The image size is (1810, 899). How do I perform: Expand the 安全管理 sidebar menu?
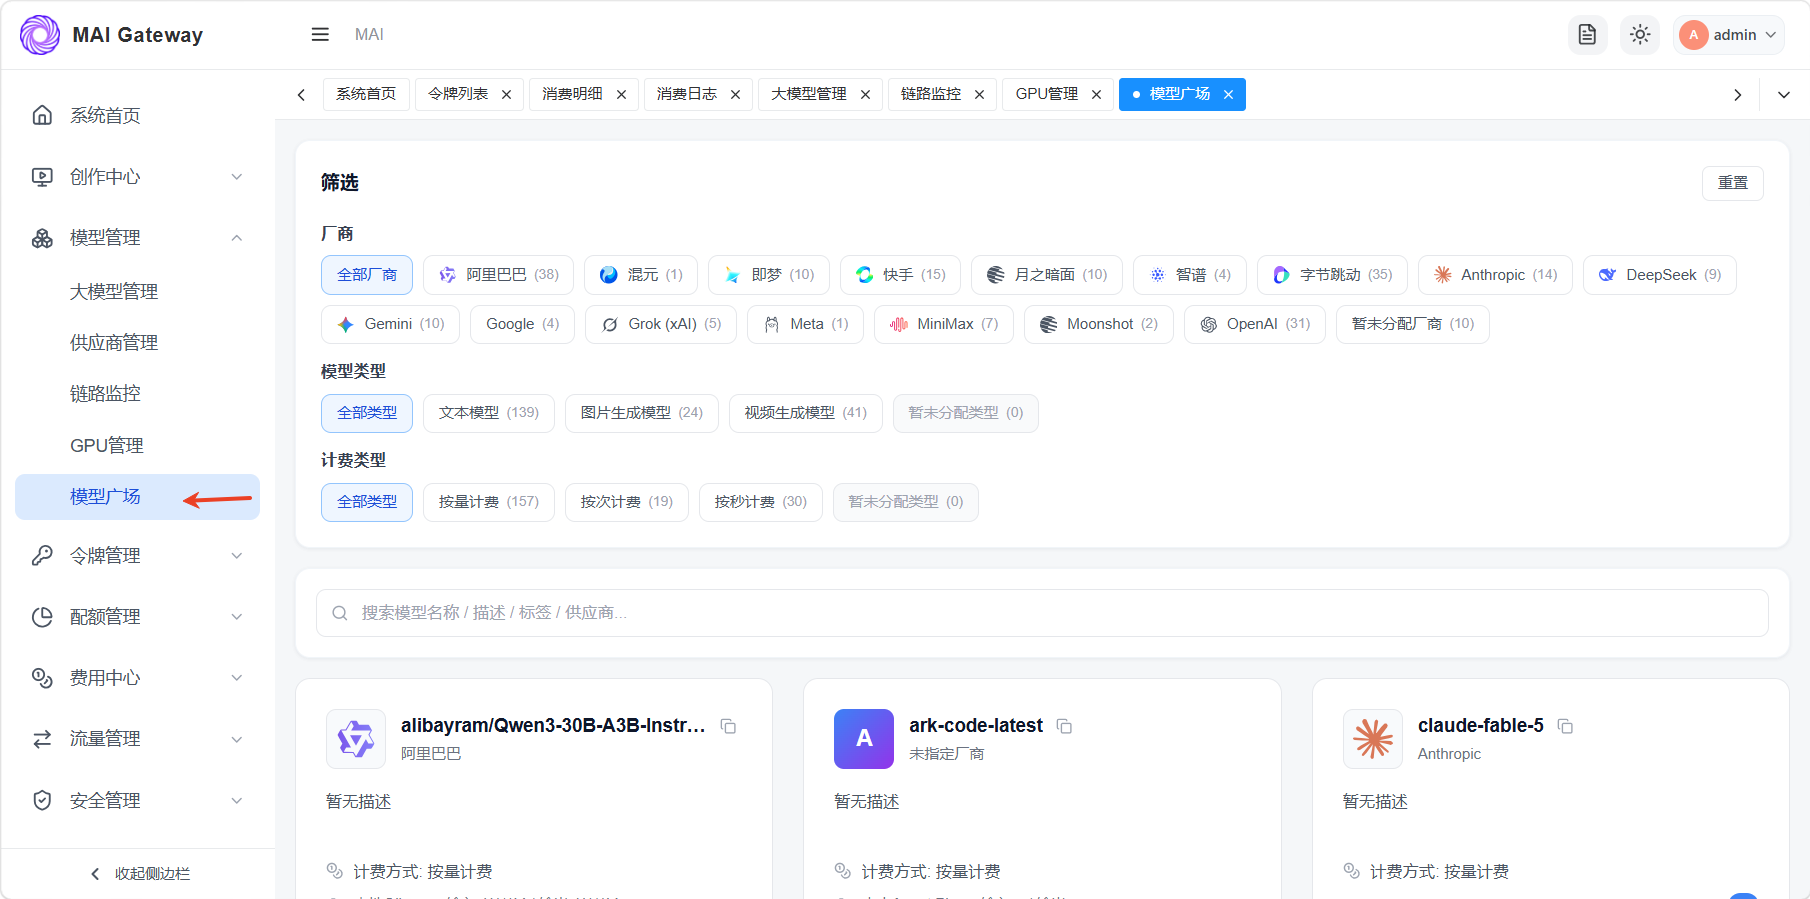tap(138, 801)
